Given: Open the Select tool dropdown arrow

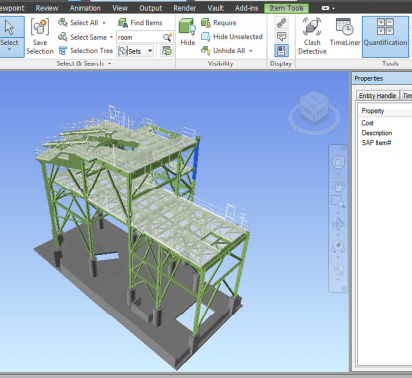Looking at the screenshot, I should (x=9, y=49).
